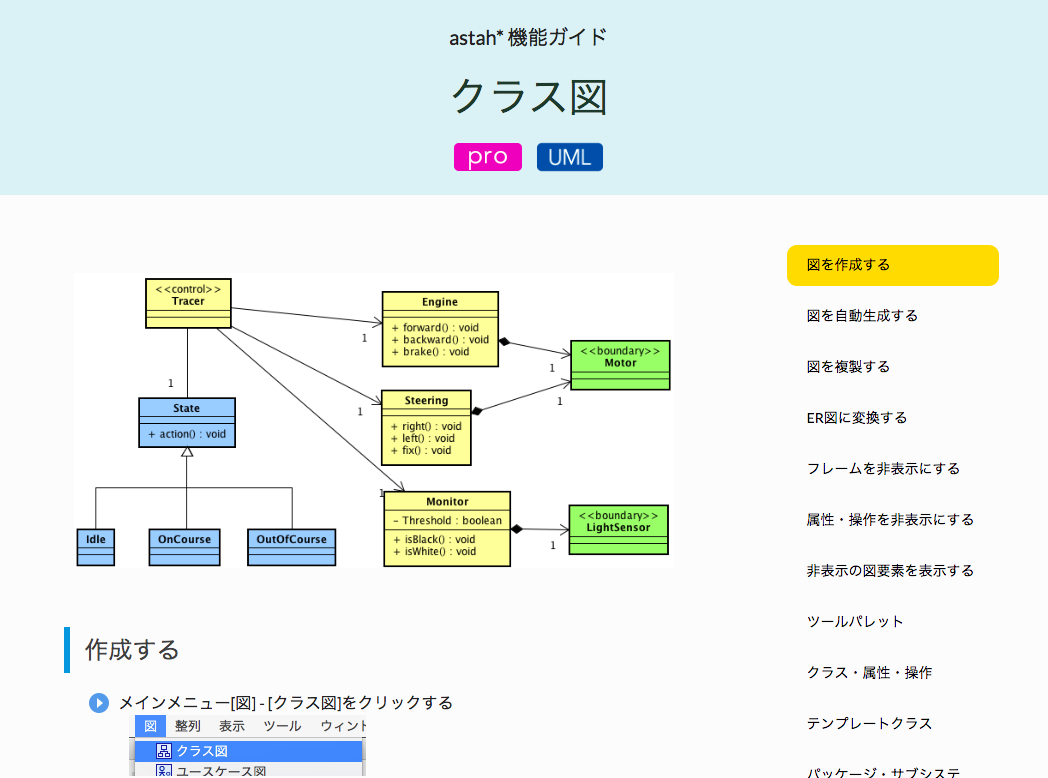This screenshot has width=1048, height=778.
Task: Open テンプレートクラス sidebar link
Action: tap(869, 724)
